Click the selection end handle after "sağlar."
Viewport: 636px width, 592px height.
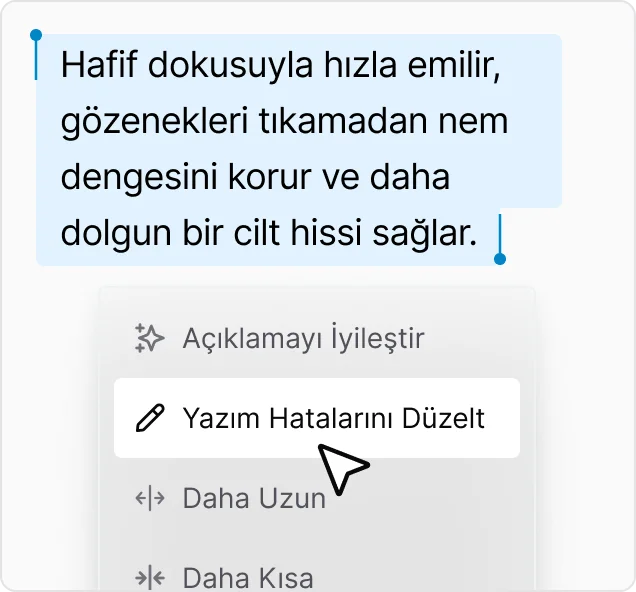pos(500,257)
